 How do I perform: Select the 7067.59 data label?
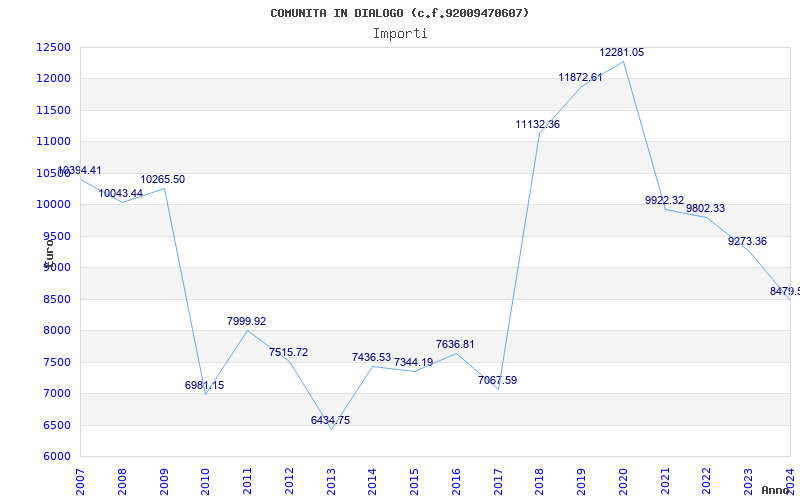pyautogui.click(x=497, y=380)
